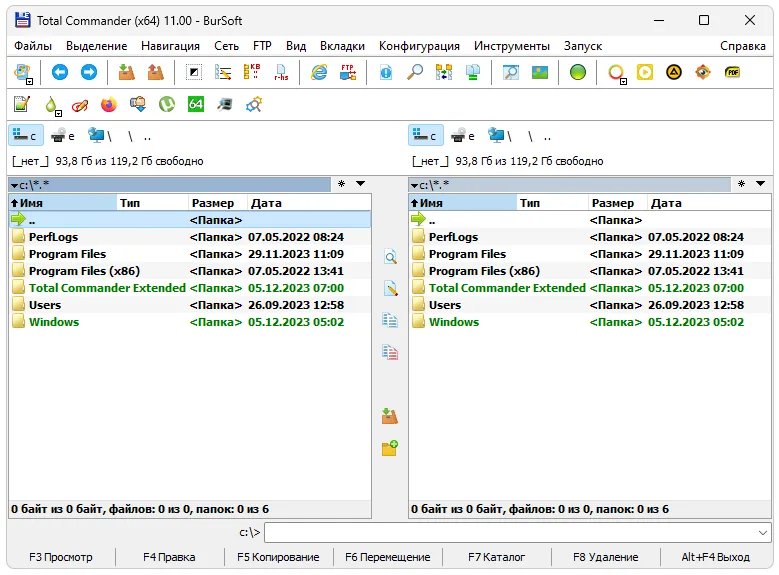Viewport: 779px width, 575px height.
Task: Open dropdown arrow on Control Panel icon
Action: tap(30, 82)
